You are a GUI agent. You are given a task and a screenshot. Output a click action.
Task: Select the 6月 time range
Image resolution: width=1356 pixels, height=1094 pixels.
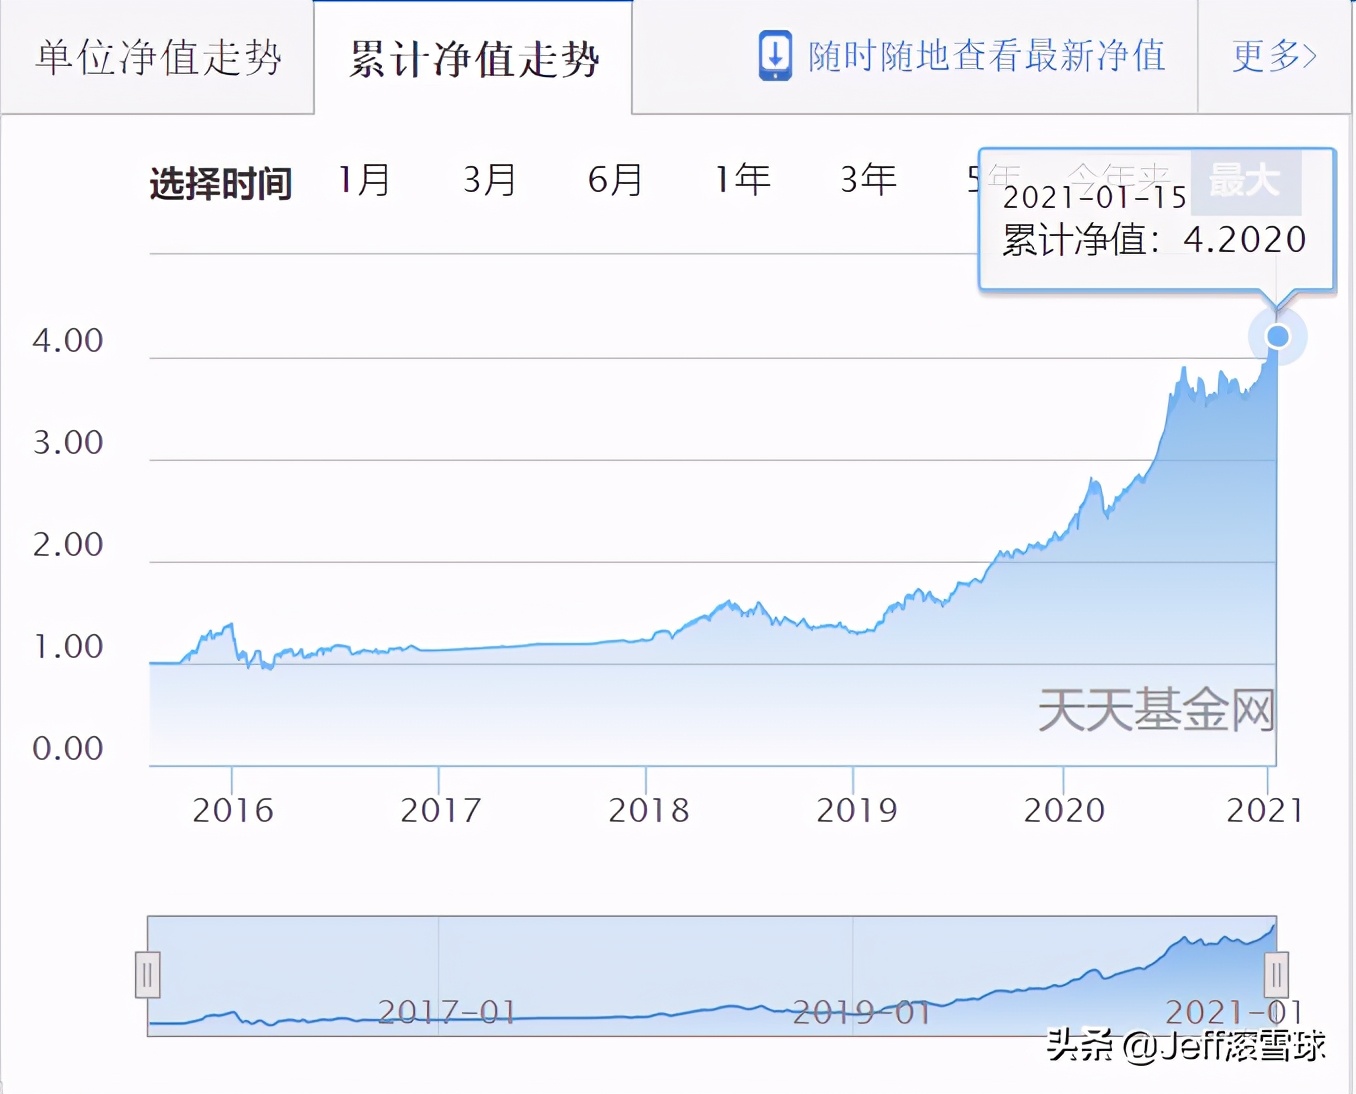tap(614, 181)
